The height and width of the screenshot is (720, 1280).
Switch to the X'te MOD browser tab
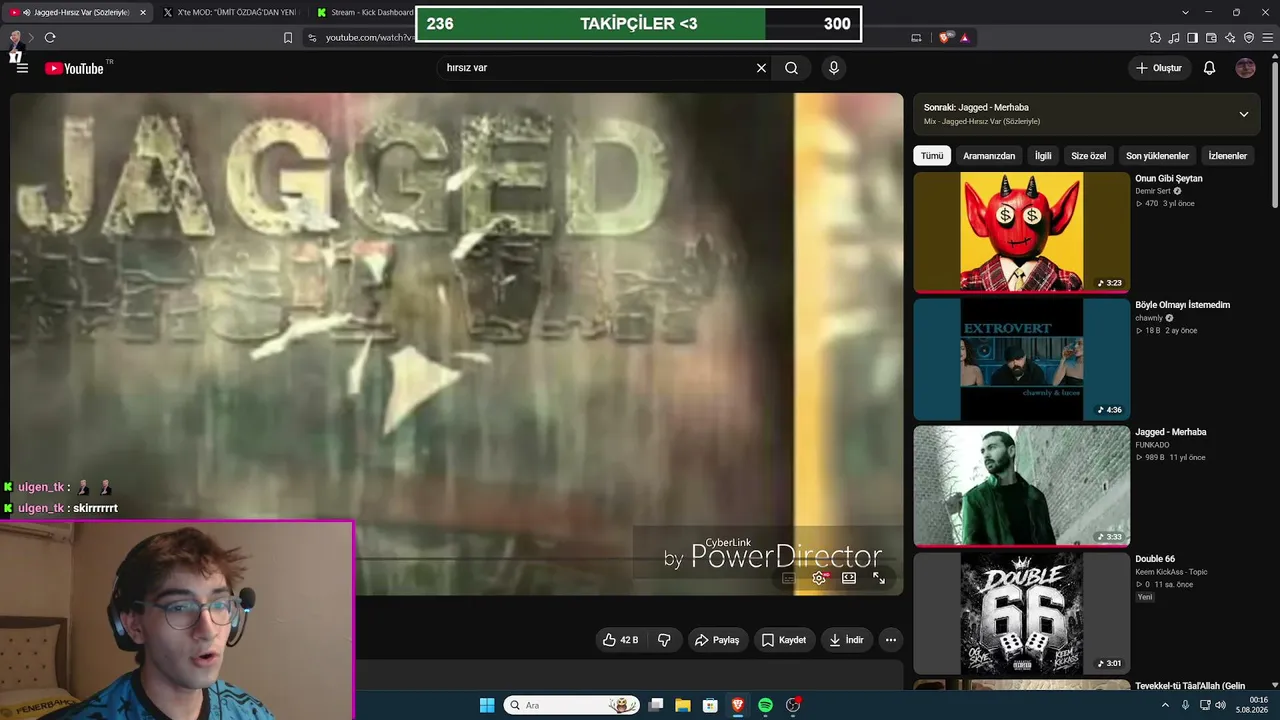point(233,12)
